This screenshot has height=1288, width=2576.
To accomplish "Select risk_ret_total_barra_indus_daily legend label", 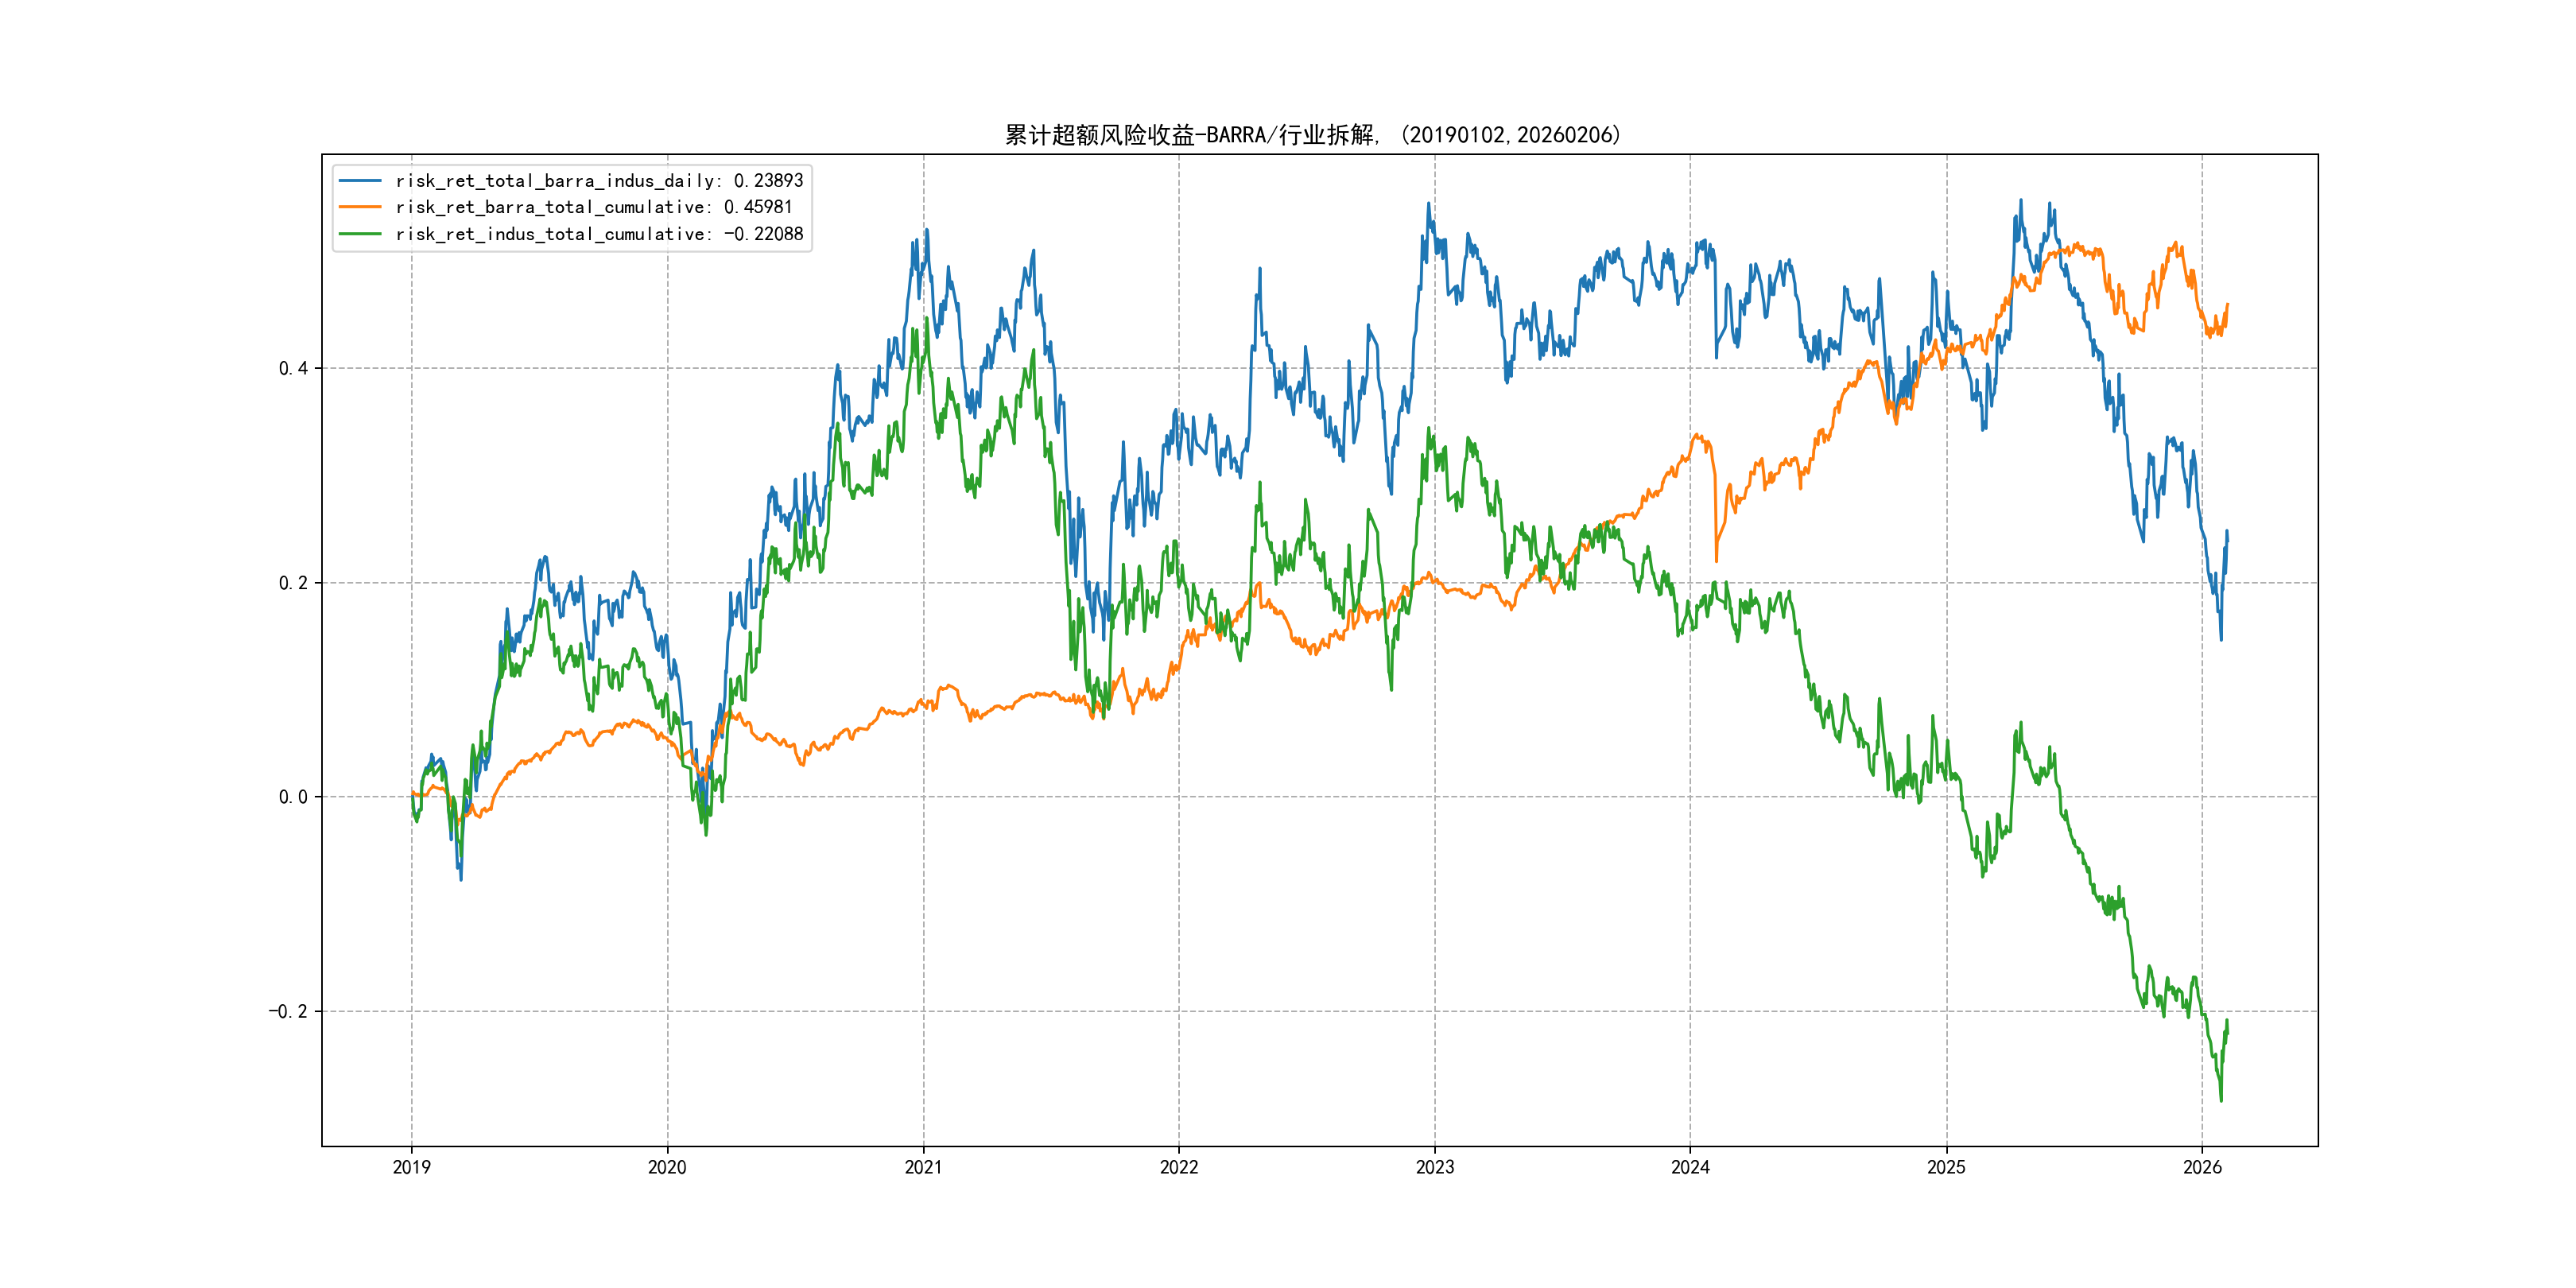I will 599,181.
